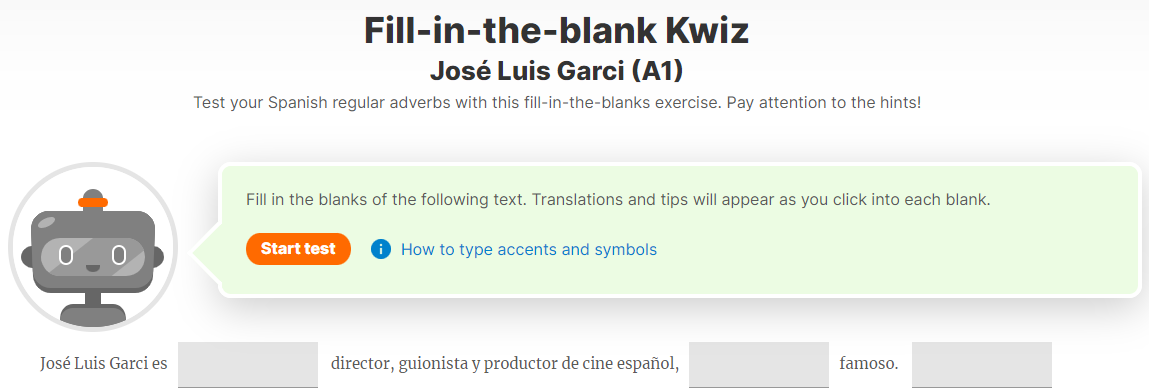Open How to type accents and symbols
1149x391 pixels.
528,250
